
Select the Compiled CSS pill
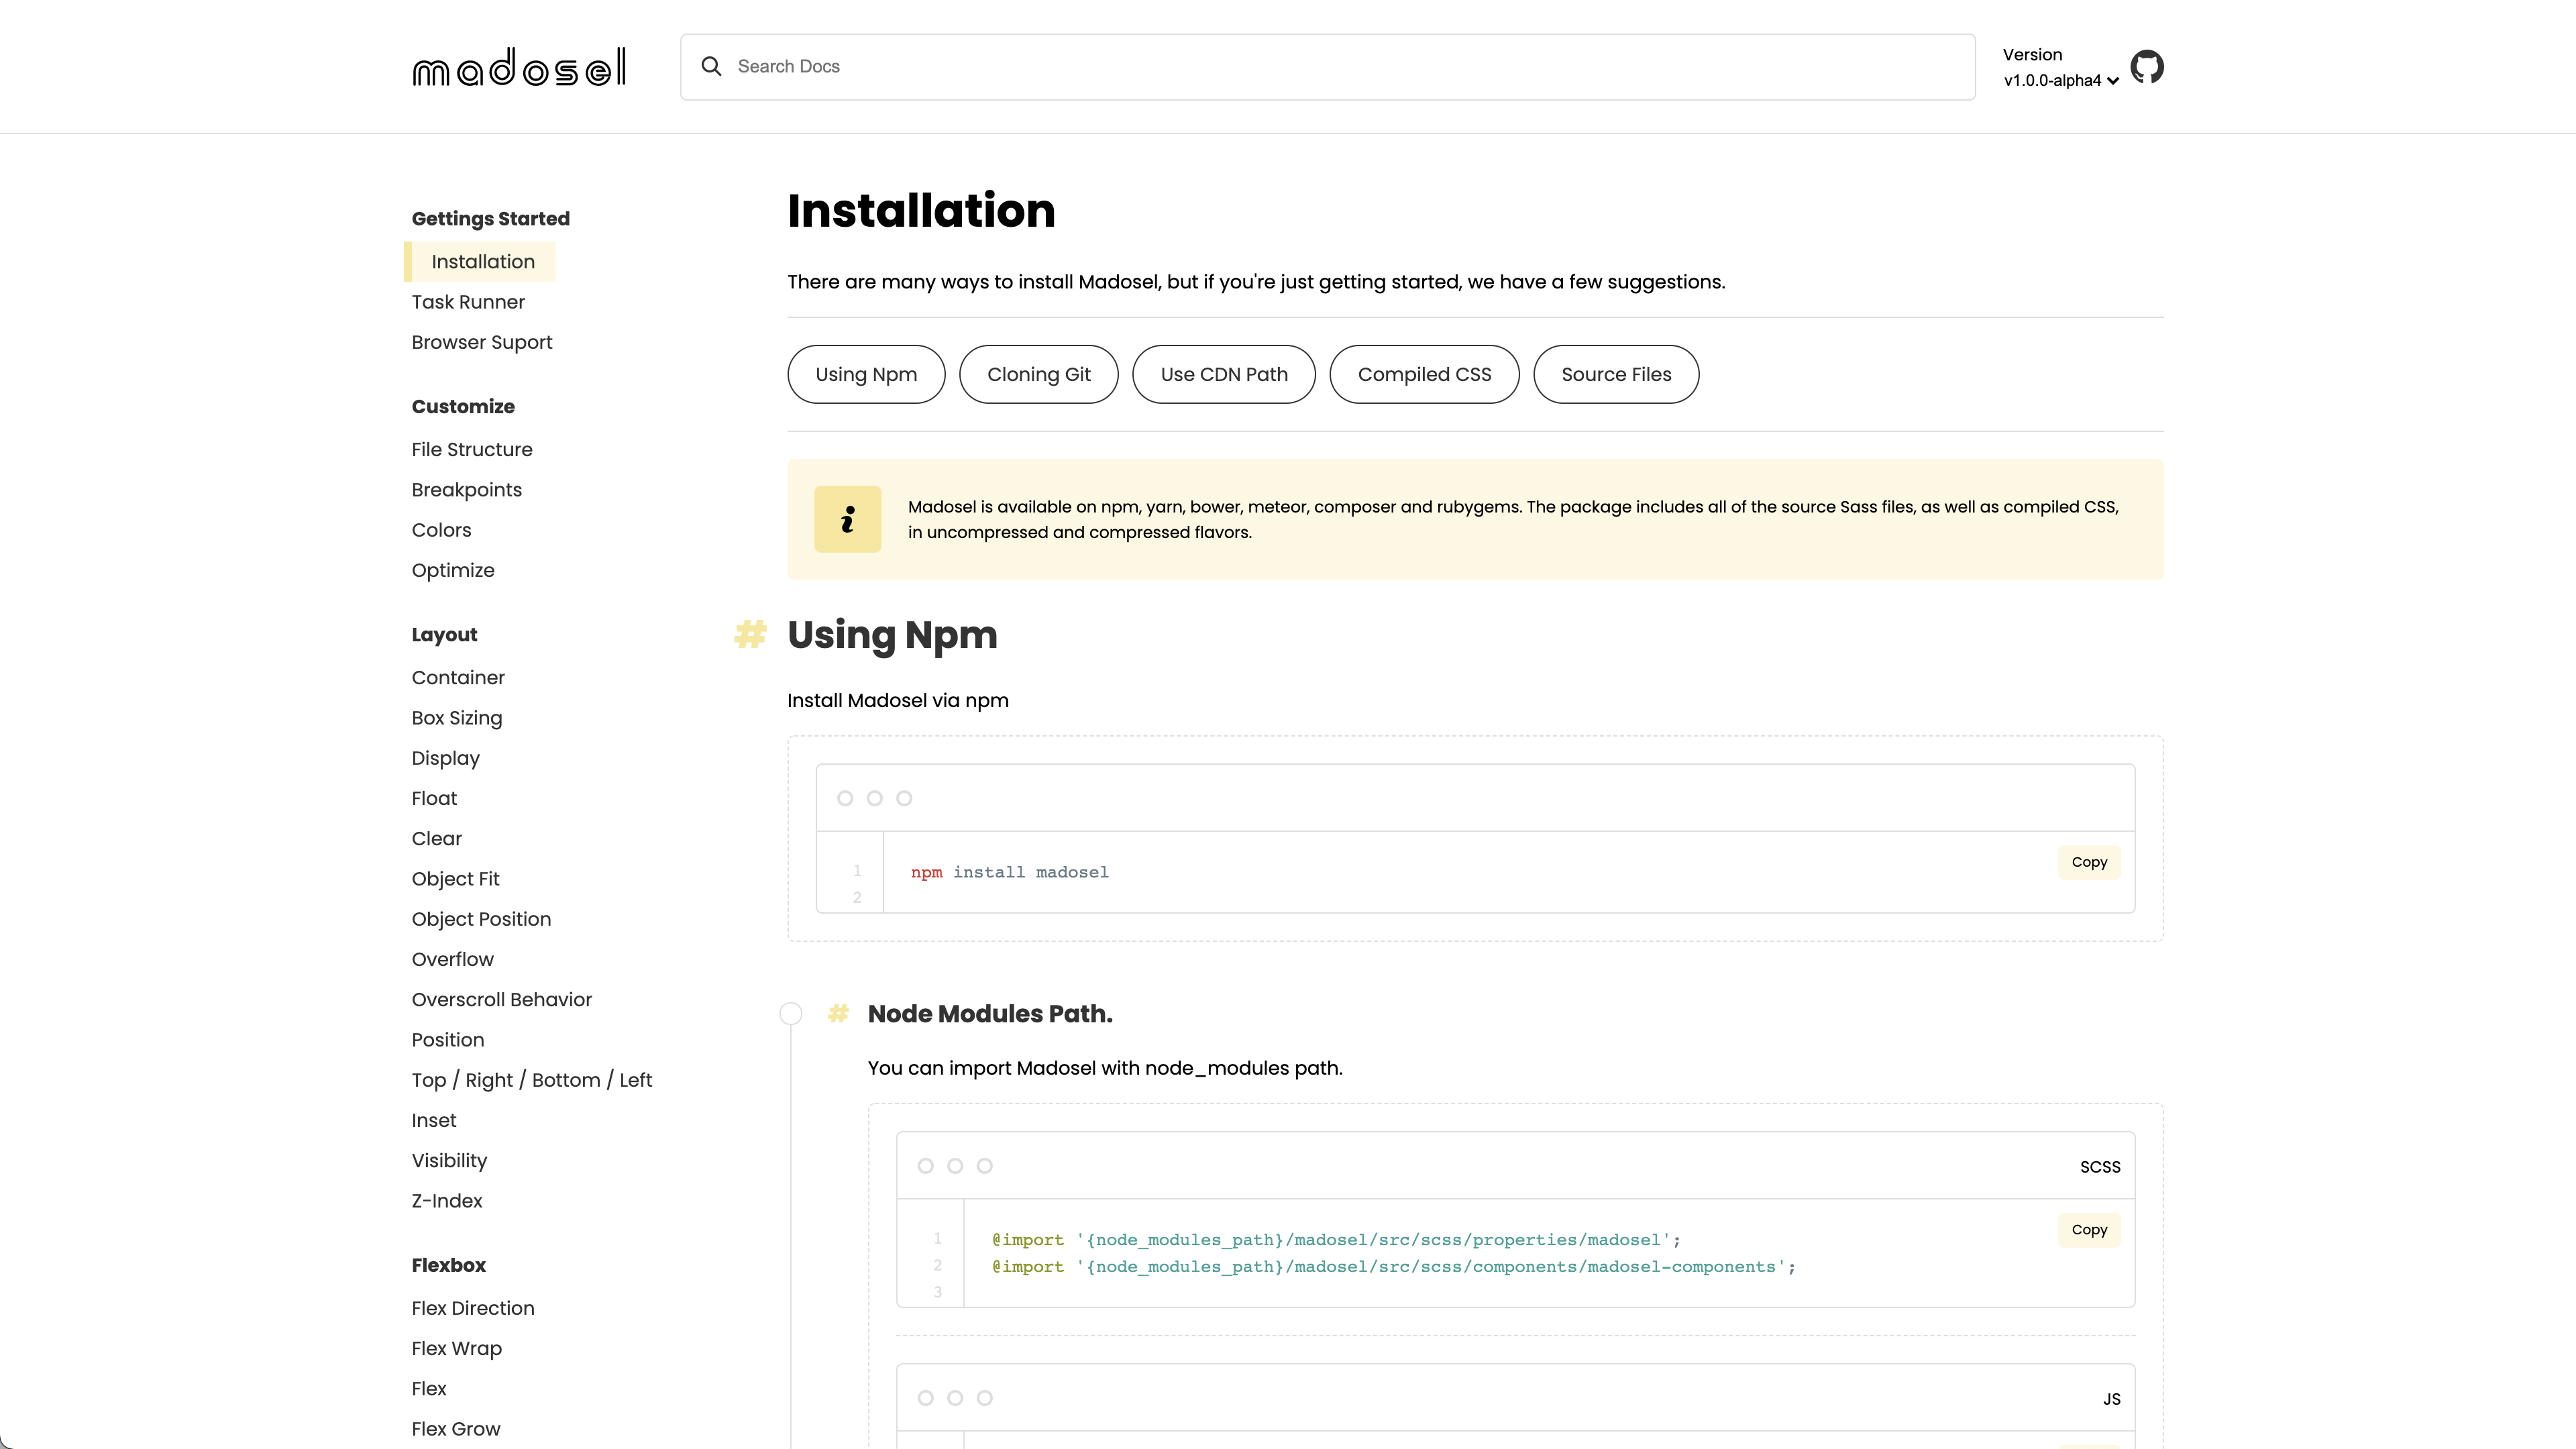1424,374
